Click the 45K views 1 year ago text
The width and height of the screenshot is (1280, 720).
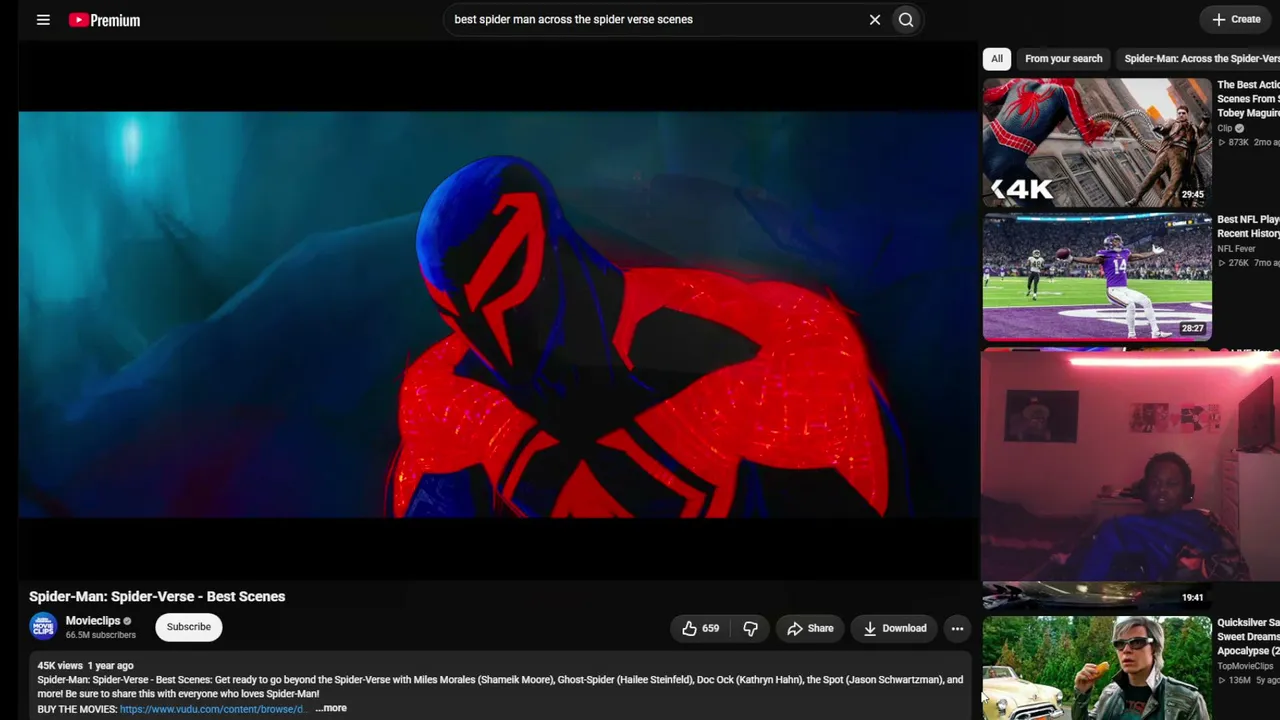tap(85, 665)
